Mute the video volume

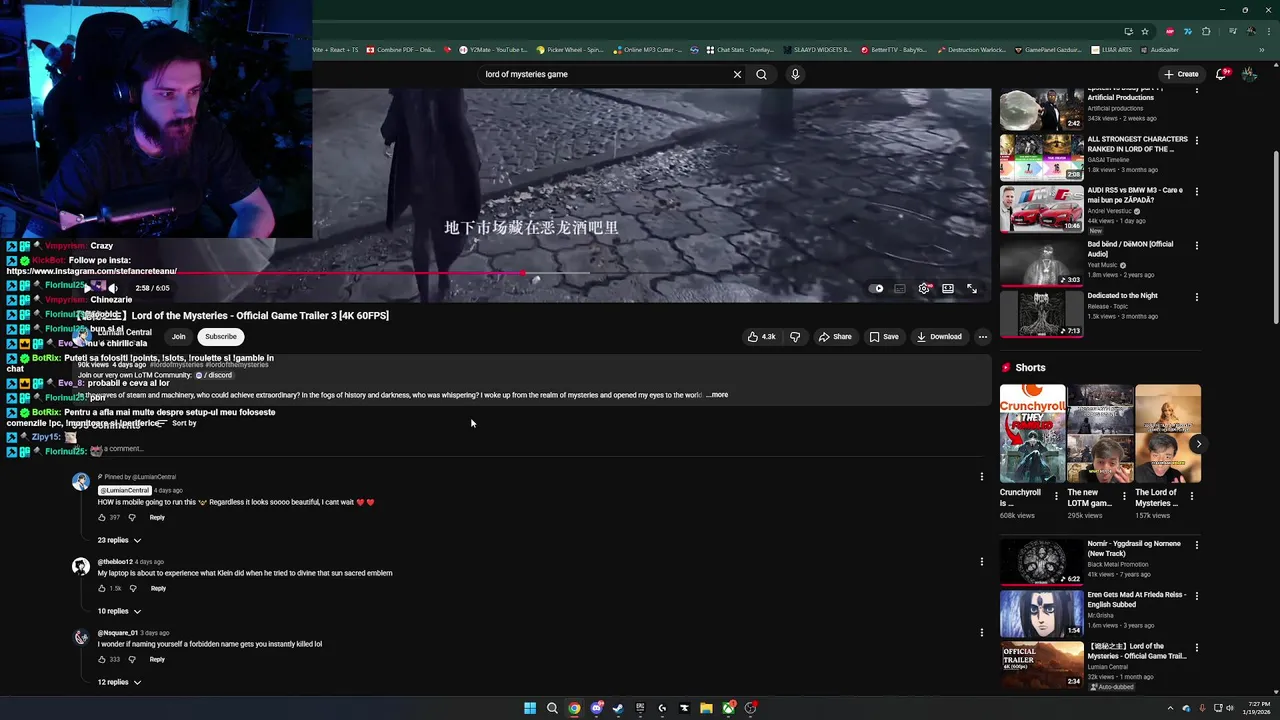click(x=113, y=288)
